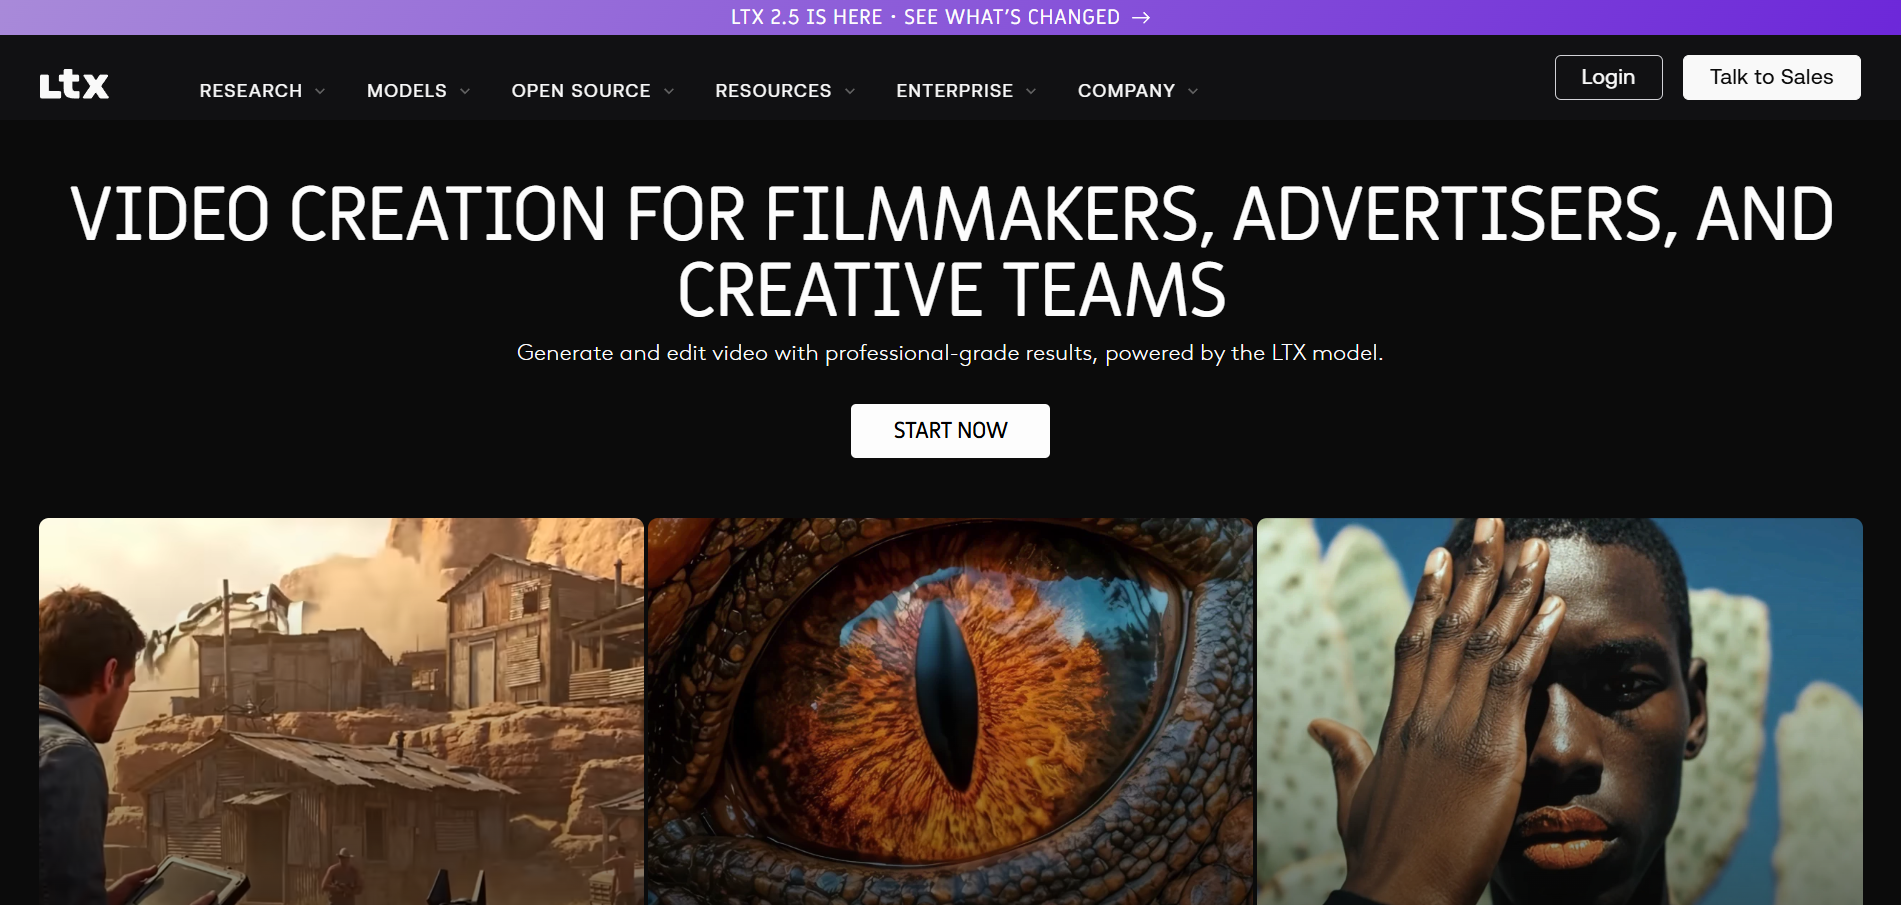Image resolution: width=1901 pixels, height=905 pixels.
Task: Click the START NOW button
Action: [950, 431]
